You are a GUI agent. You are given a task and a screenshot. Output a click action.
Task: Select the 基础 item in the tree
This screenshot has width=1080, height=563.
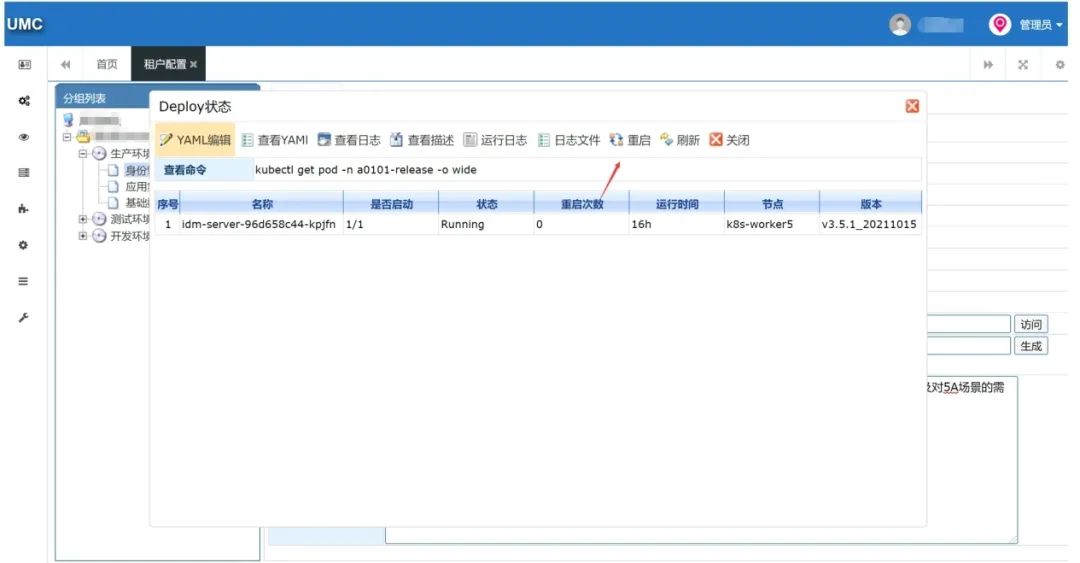click(136, 203)
